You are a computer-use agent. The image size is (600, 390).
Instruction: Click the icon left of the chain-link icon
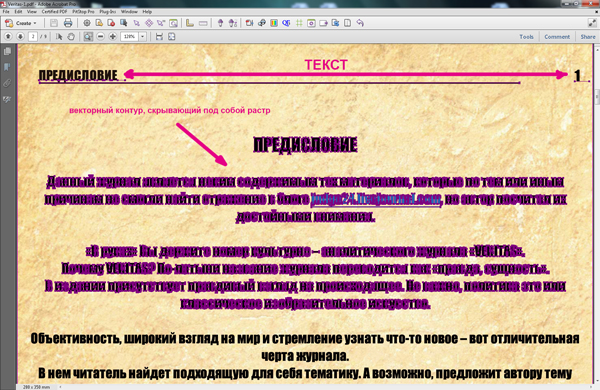click(x=249, y=23)
